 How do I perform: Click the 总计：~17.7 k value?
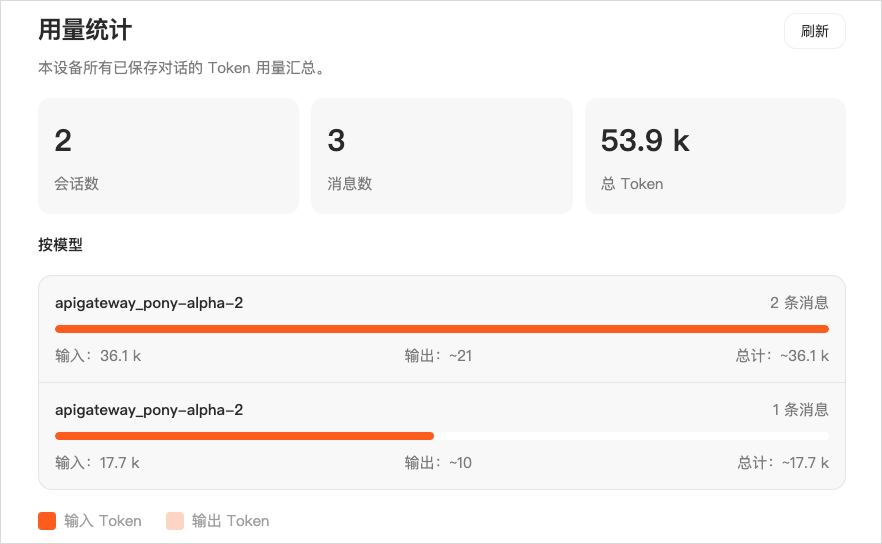(783, 462)
